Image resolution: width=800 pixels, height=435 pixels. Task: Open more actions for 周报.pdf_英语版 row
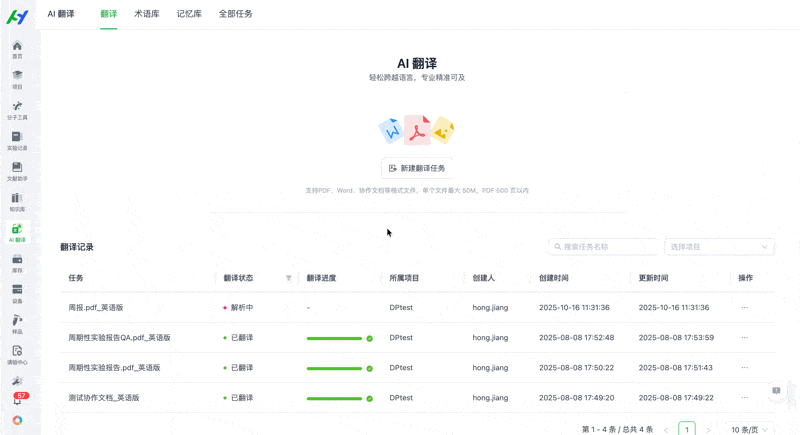pos(744,308)
